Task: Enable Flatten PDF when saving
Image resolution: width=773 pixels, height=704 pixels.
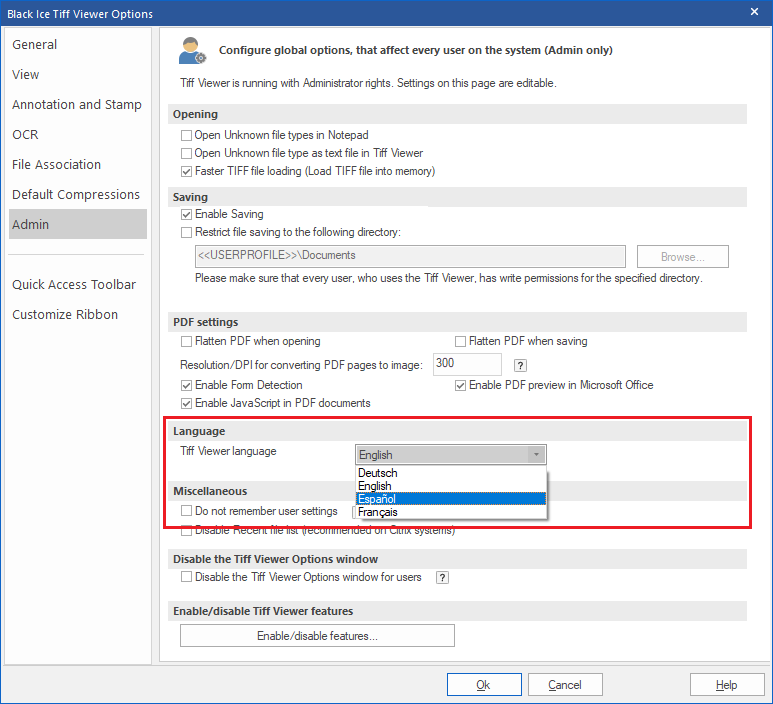Action: click(x=460, y=341)
